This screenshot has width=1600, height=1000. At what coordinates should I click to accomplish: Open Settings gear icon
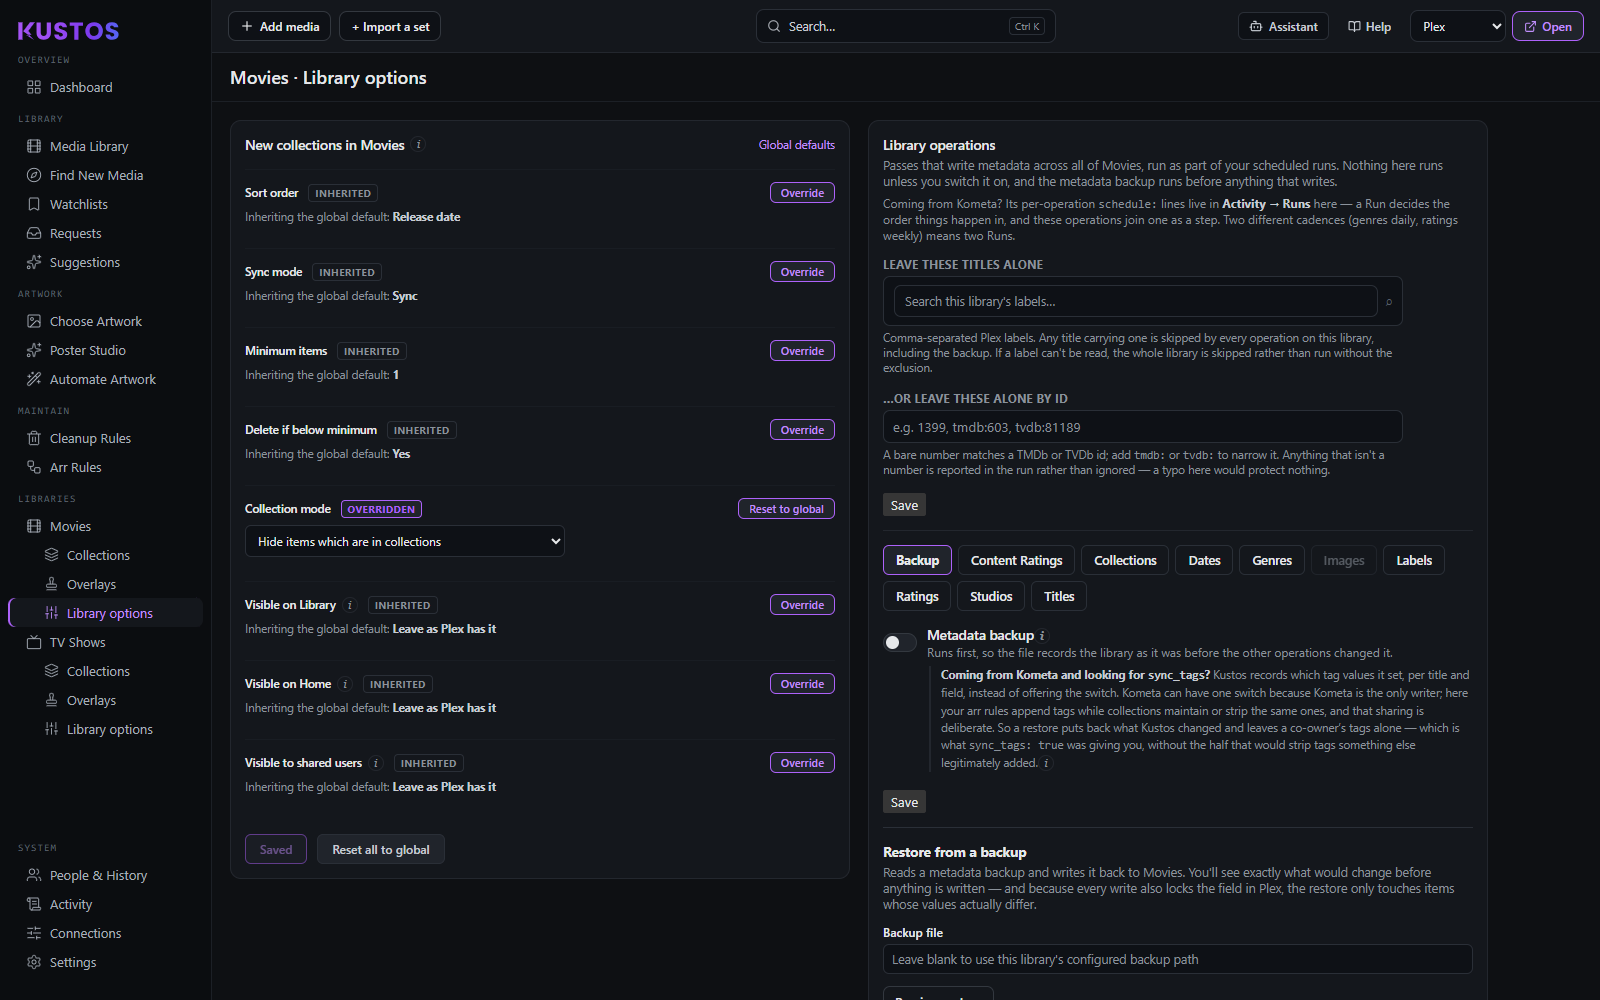[34, 962]
